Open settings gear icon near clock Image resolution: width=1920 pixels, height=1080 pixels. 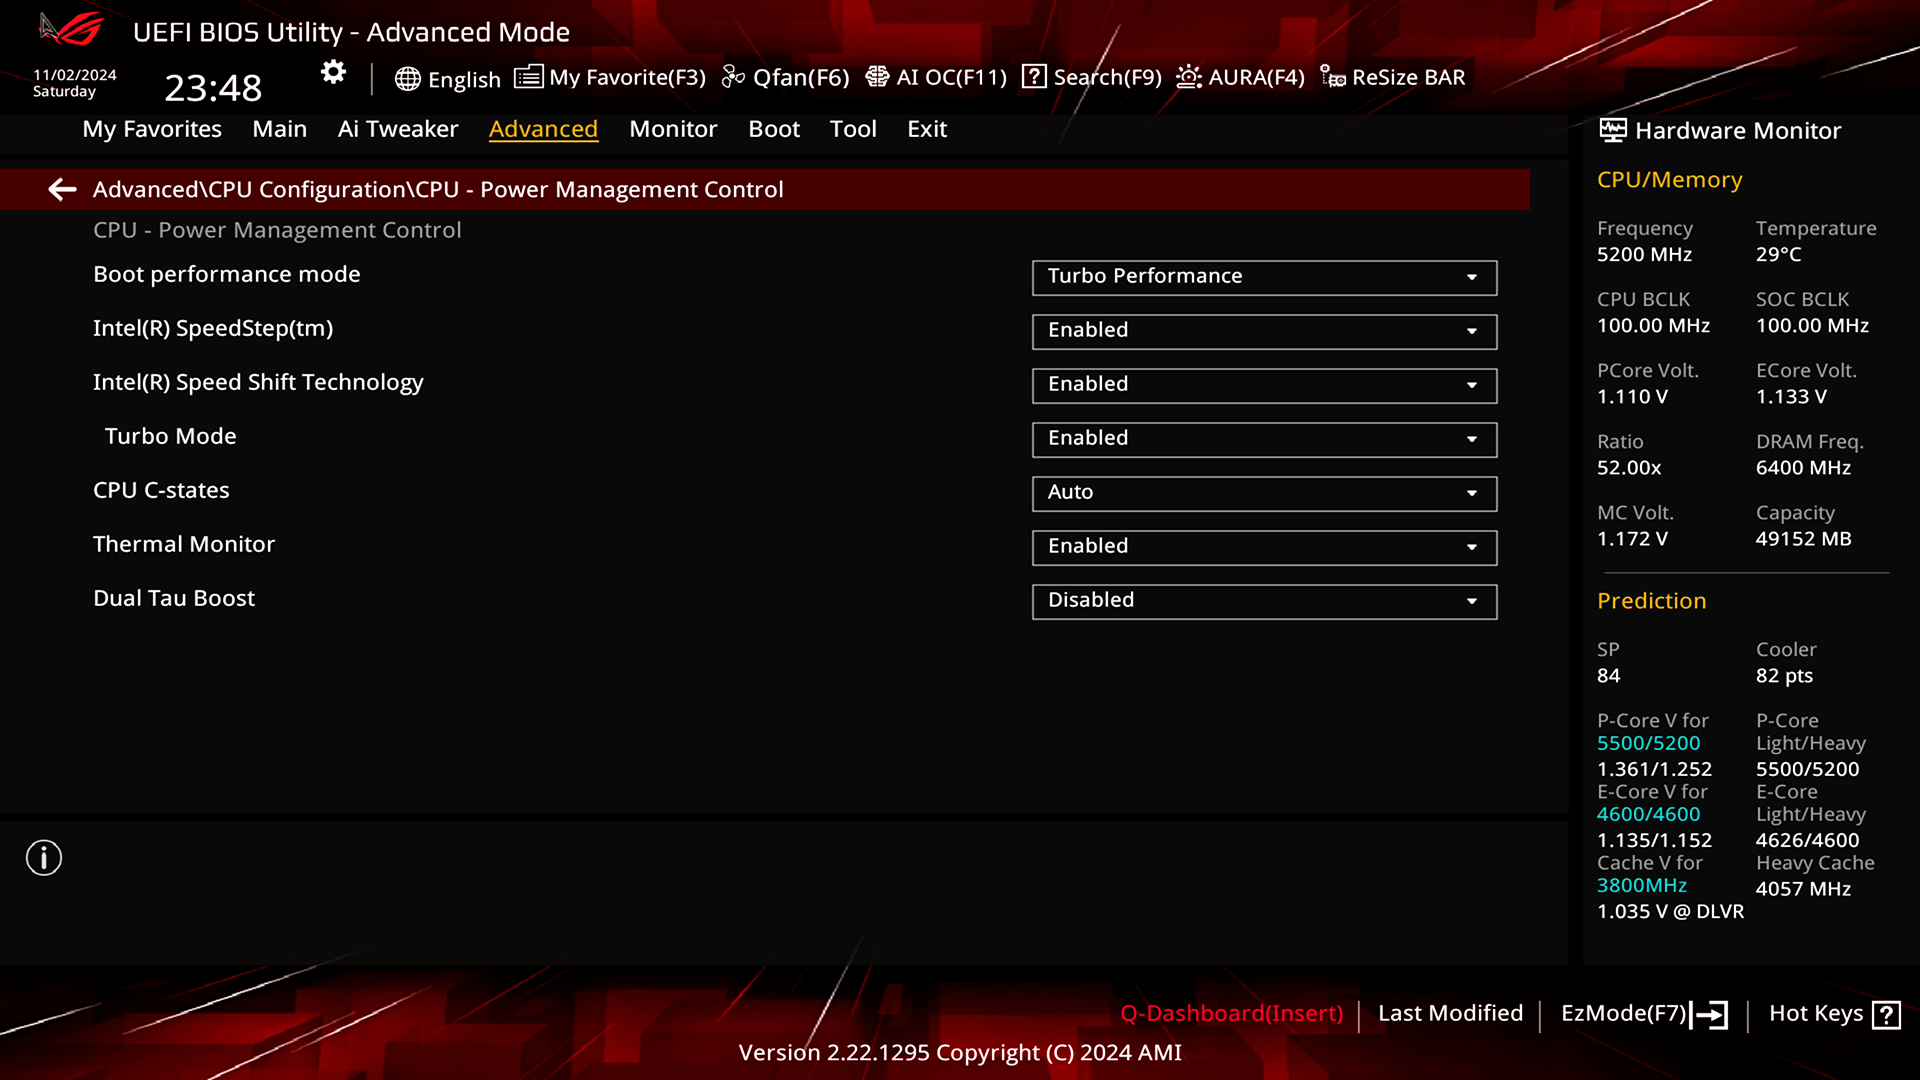point(333,72)
